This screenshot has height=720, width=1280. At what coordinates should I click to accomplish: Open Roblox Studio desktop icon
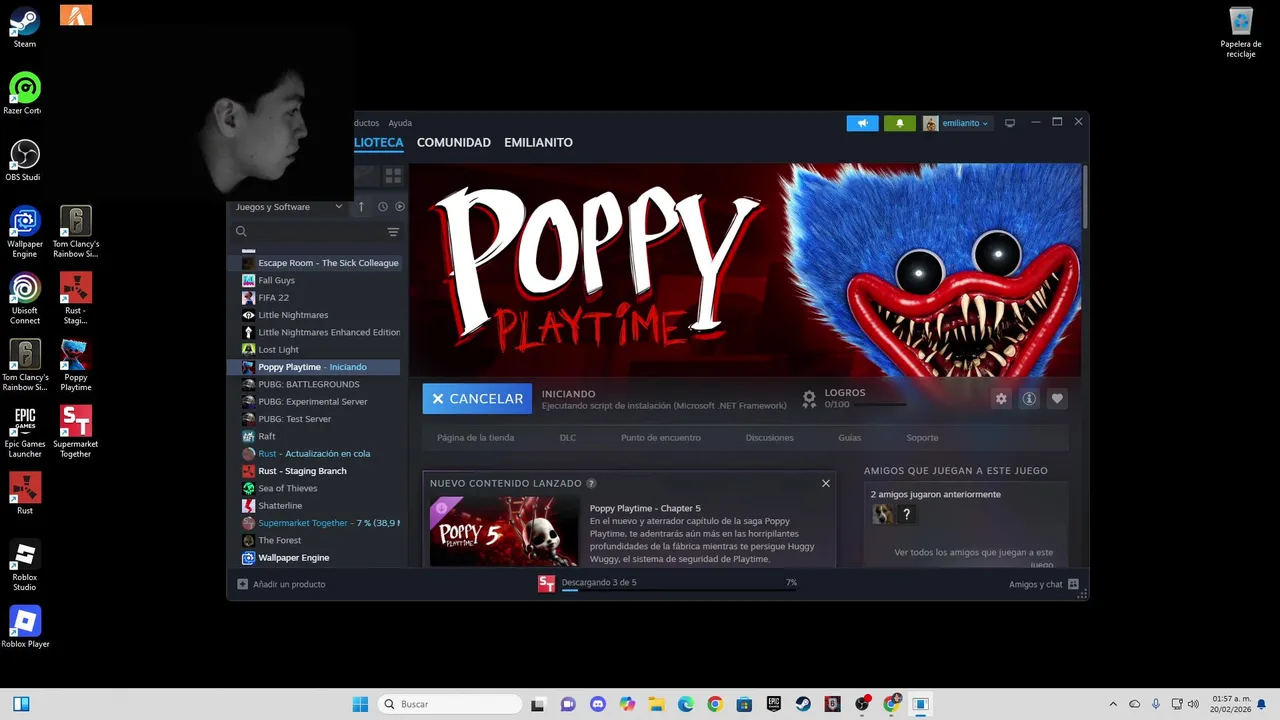coord(25,565)
